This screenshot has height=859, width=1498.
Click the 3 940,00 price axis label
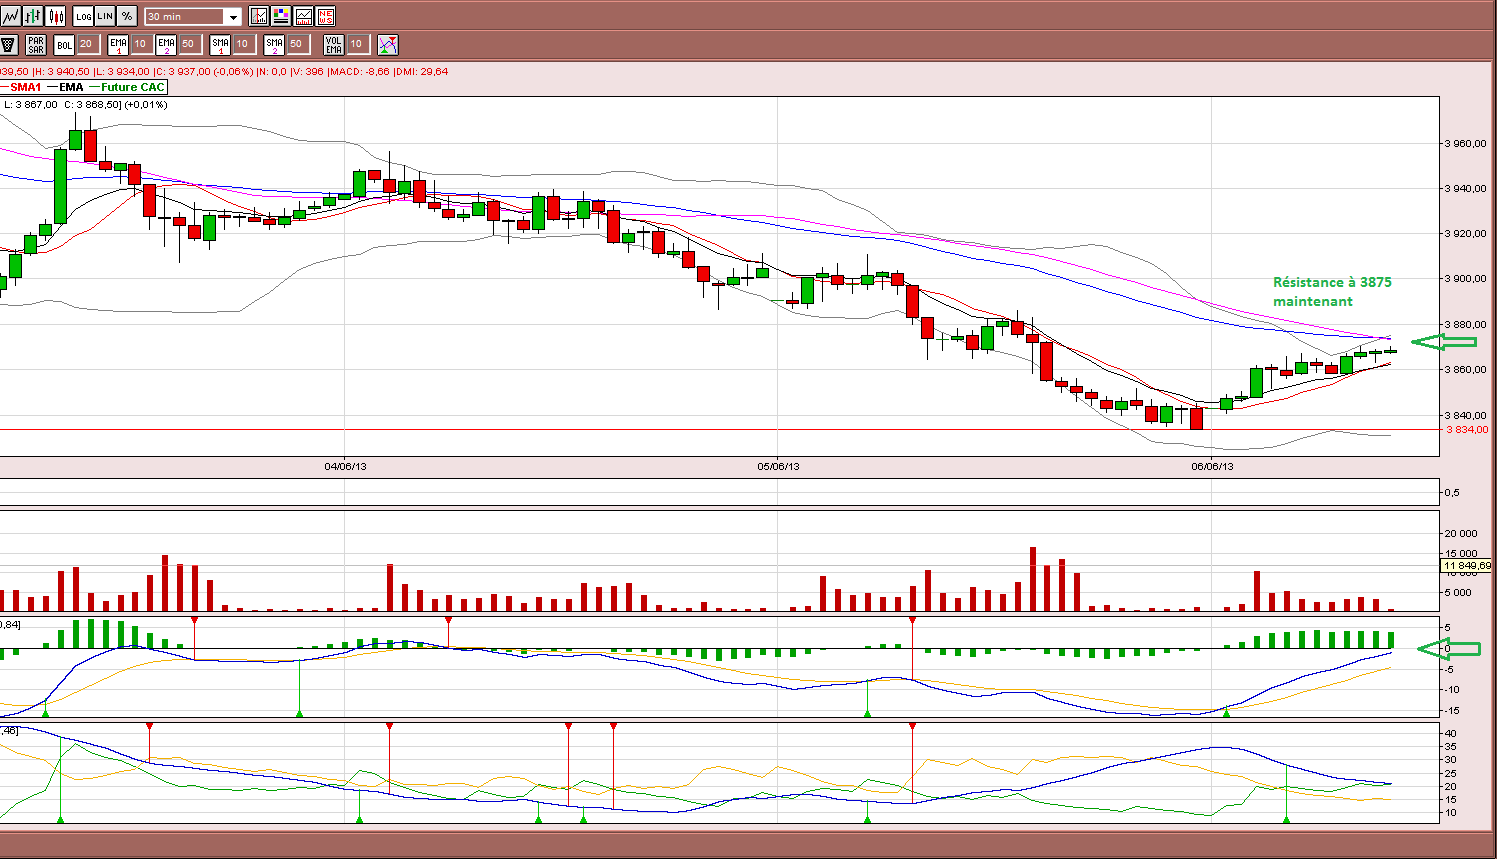(1466, 188)
